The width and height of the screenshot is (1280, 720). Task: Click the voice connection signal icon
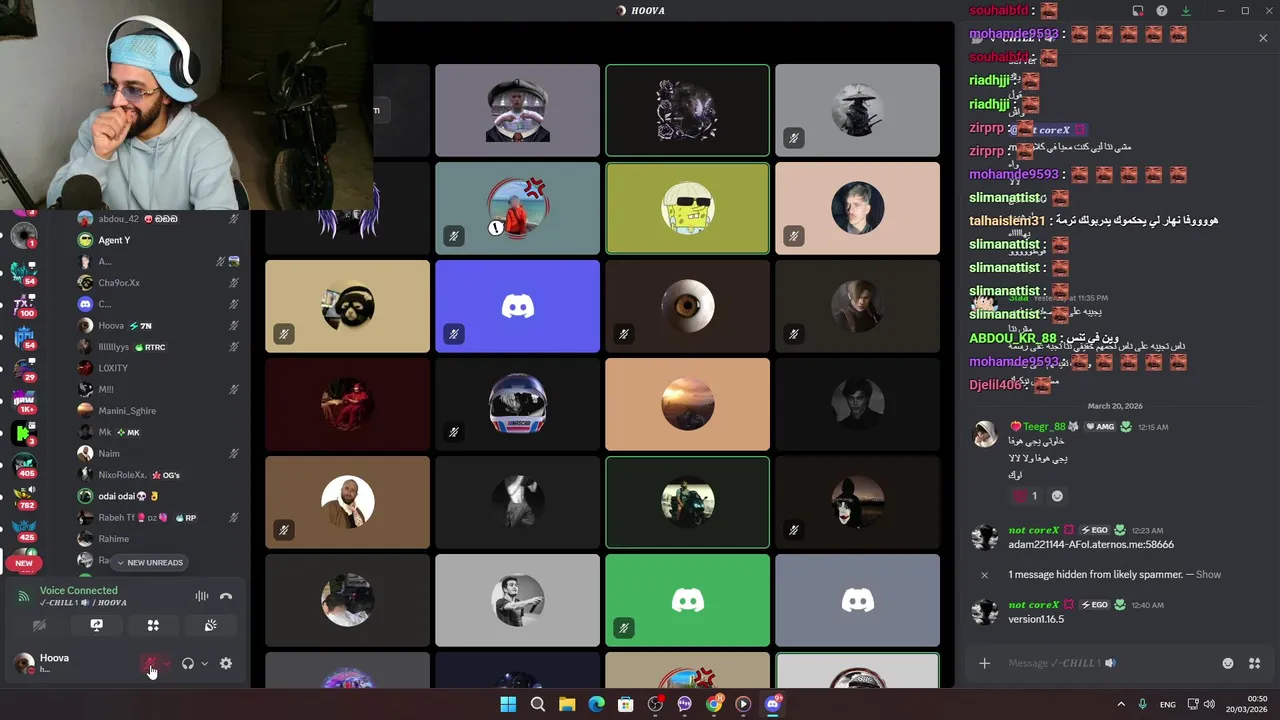(24, 596)
